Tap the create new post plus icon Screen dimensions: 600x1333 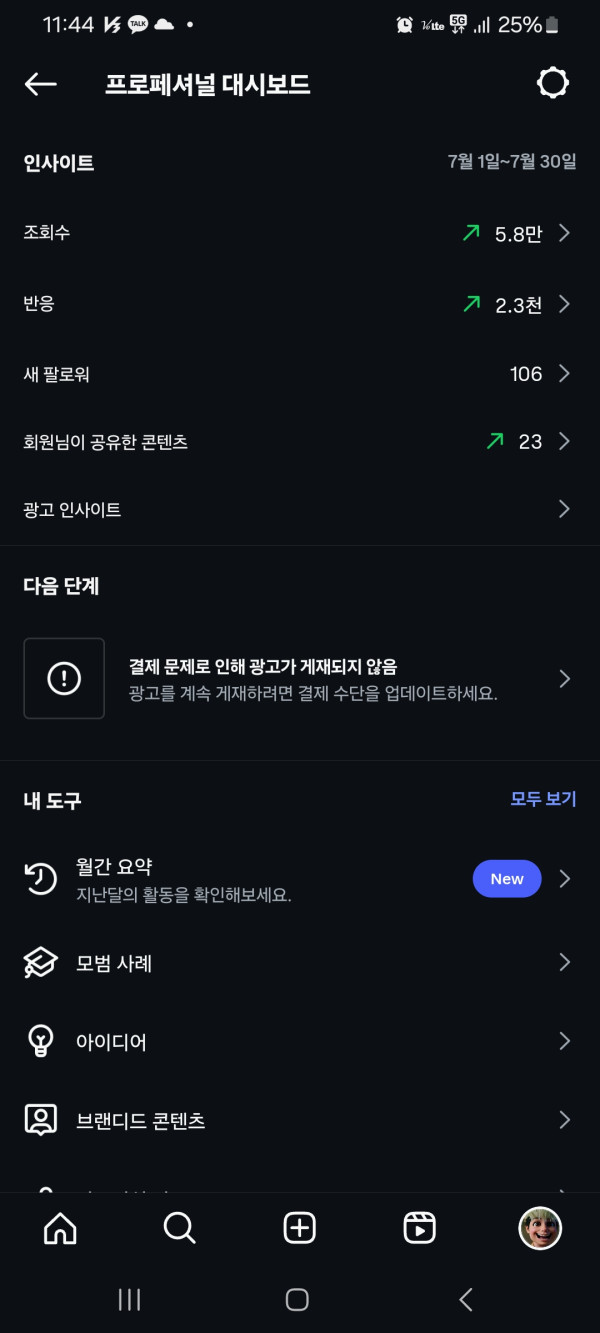[299, 1228]
